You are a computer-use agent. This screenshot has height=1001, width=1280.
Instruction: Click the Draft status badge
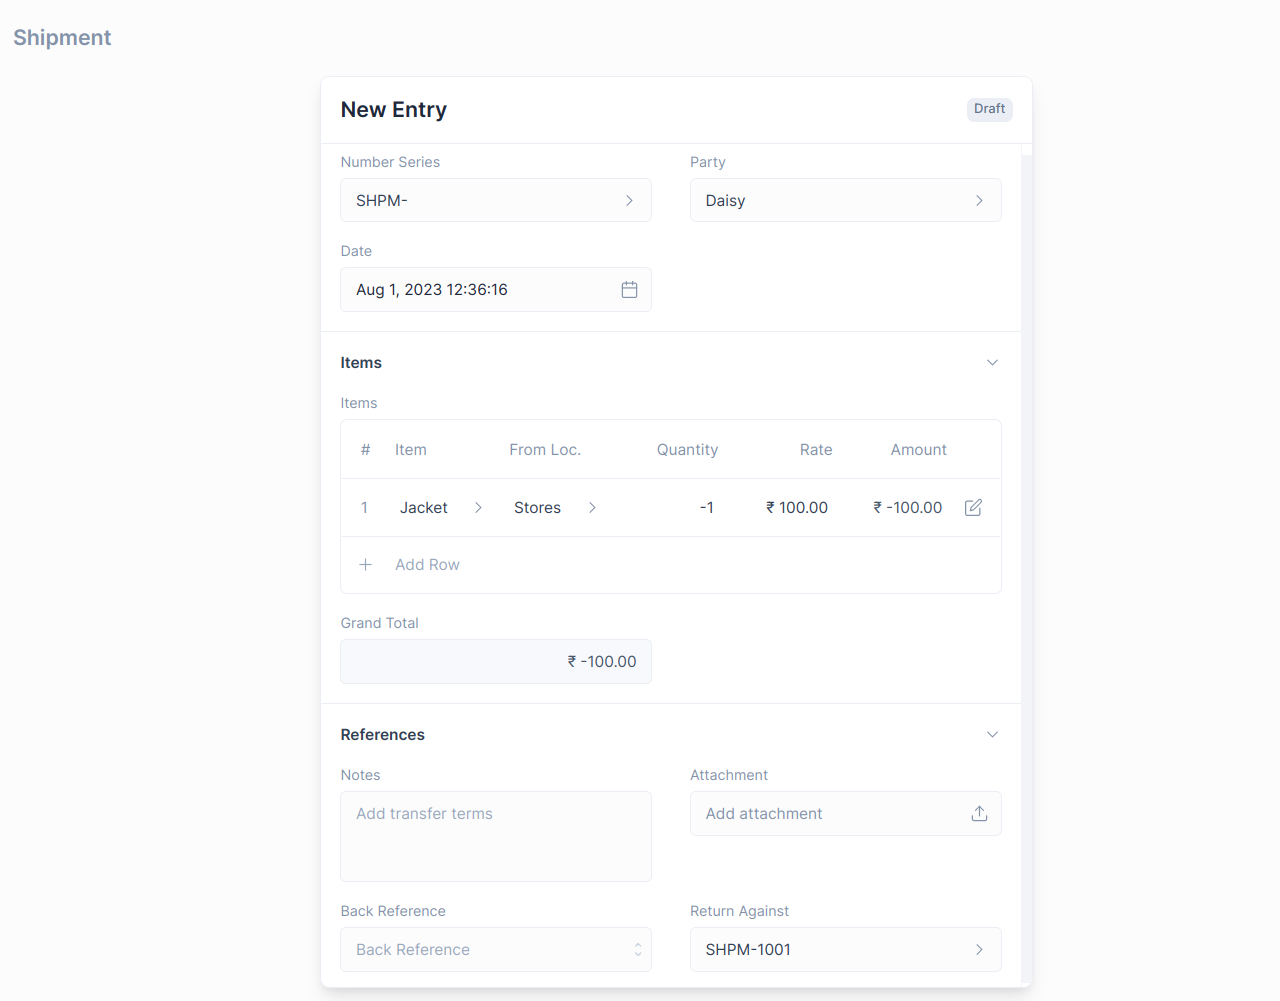[989, 109]
